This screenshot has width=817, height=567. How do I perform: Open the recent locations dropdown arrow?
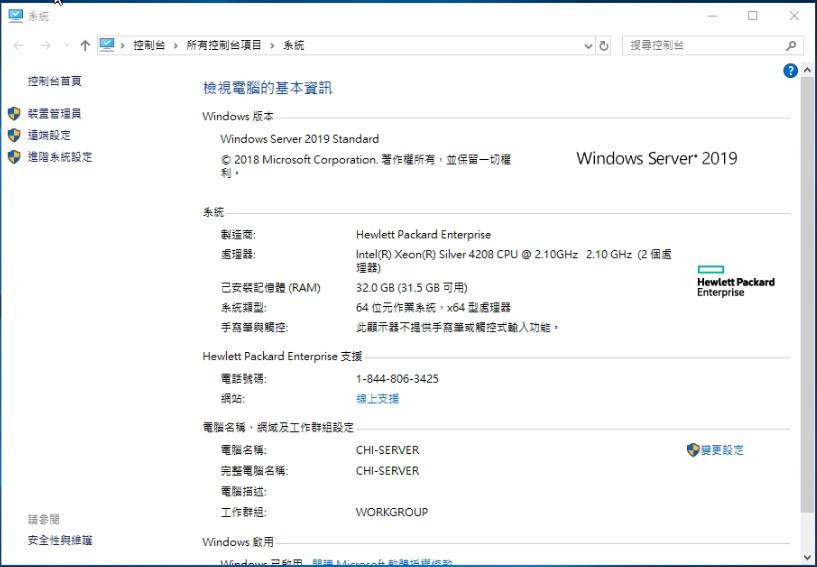66,46
